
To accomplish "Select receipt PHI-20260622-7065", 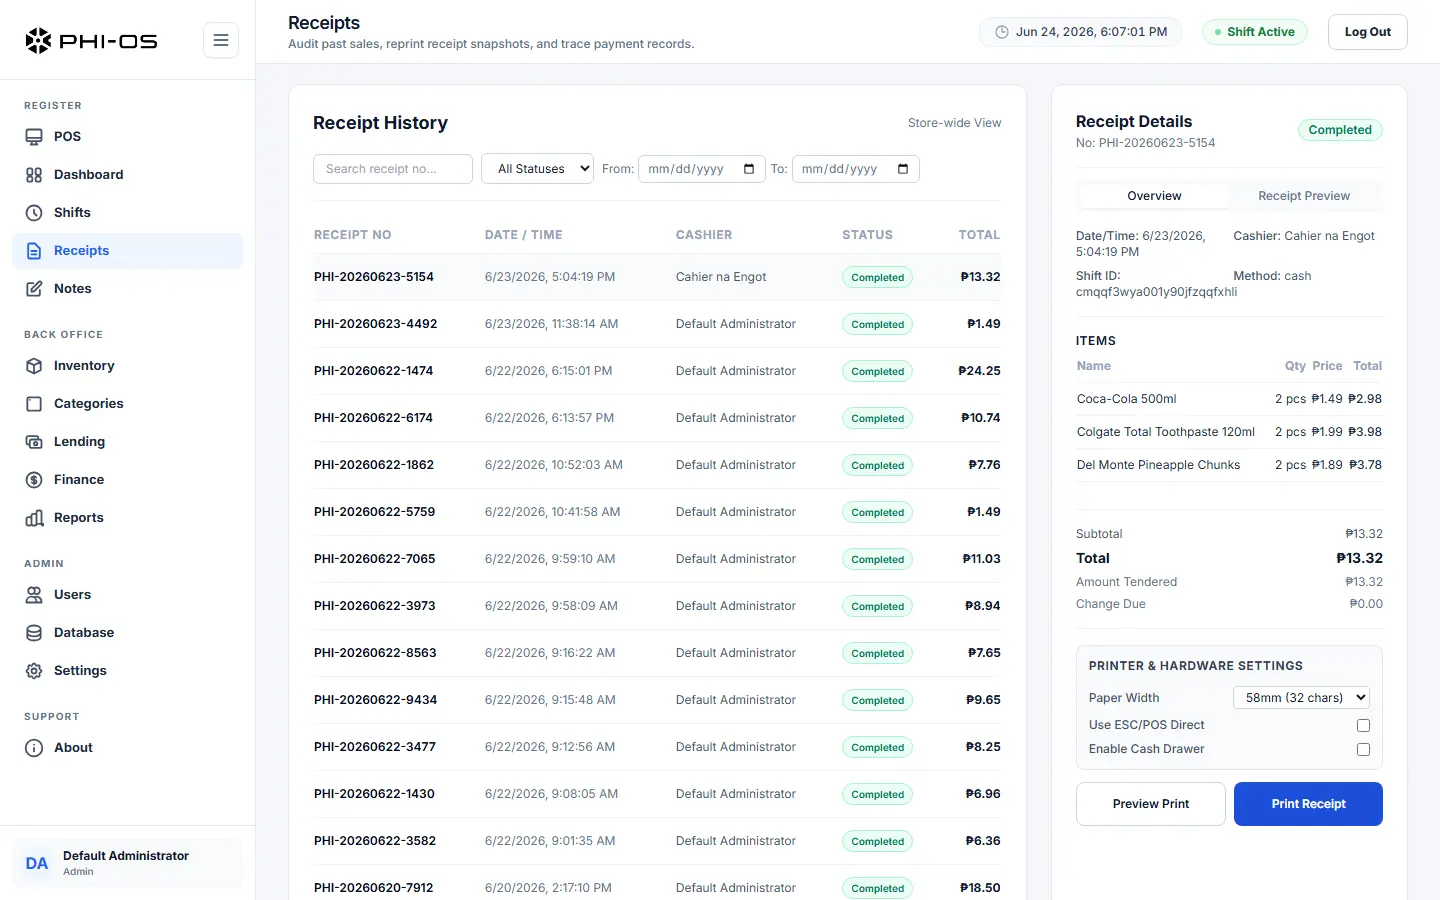I will [657, 559].
